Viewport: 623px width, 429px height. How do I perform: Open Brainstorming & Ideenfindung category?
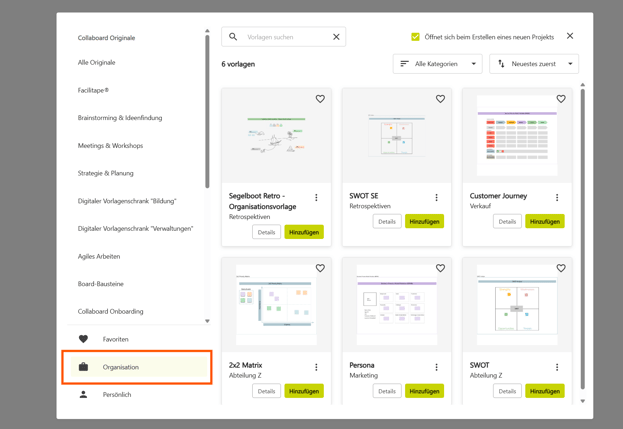pyautogui.click(x=120, y=118)
